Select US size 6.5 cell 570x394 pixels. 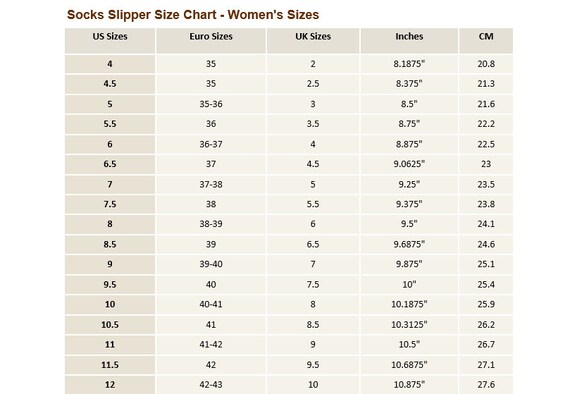[110, 164]
